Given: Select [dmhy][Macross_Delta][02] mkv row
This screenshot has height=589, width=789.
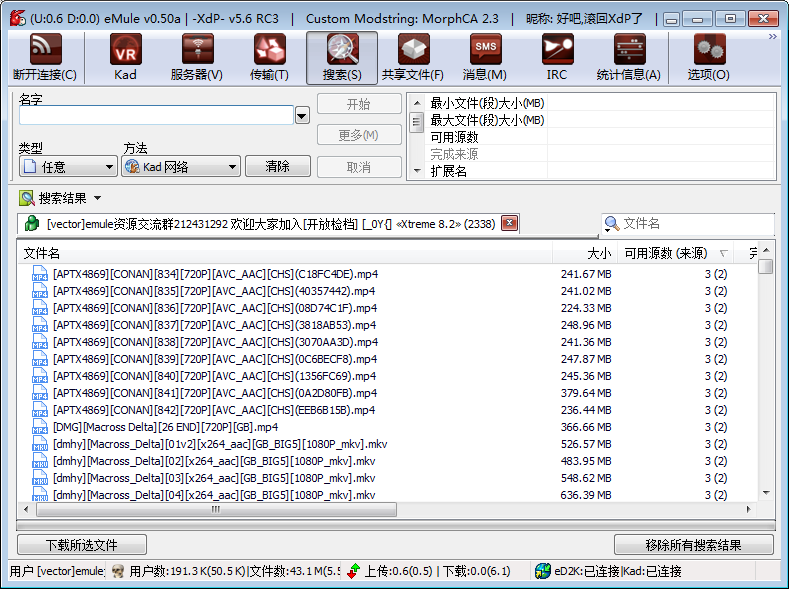Looking at the screenshot, I should [x=387, y=461].
